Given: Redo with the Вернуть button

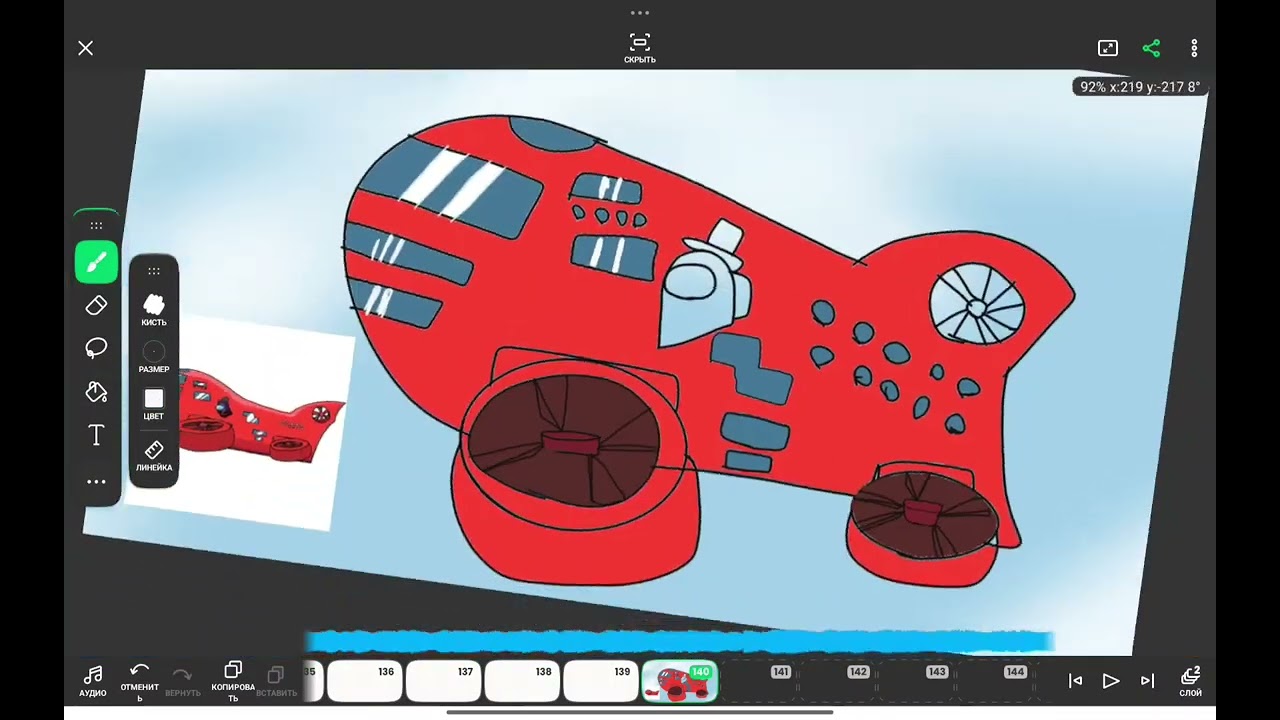Looking at the screenshot, I should pyautogui.click(x=183, y=681).
